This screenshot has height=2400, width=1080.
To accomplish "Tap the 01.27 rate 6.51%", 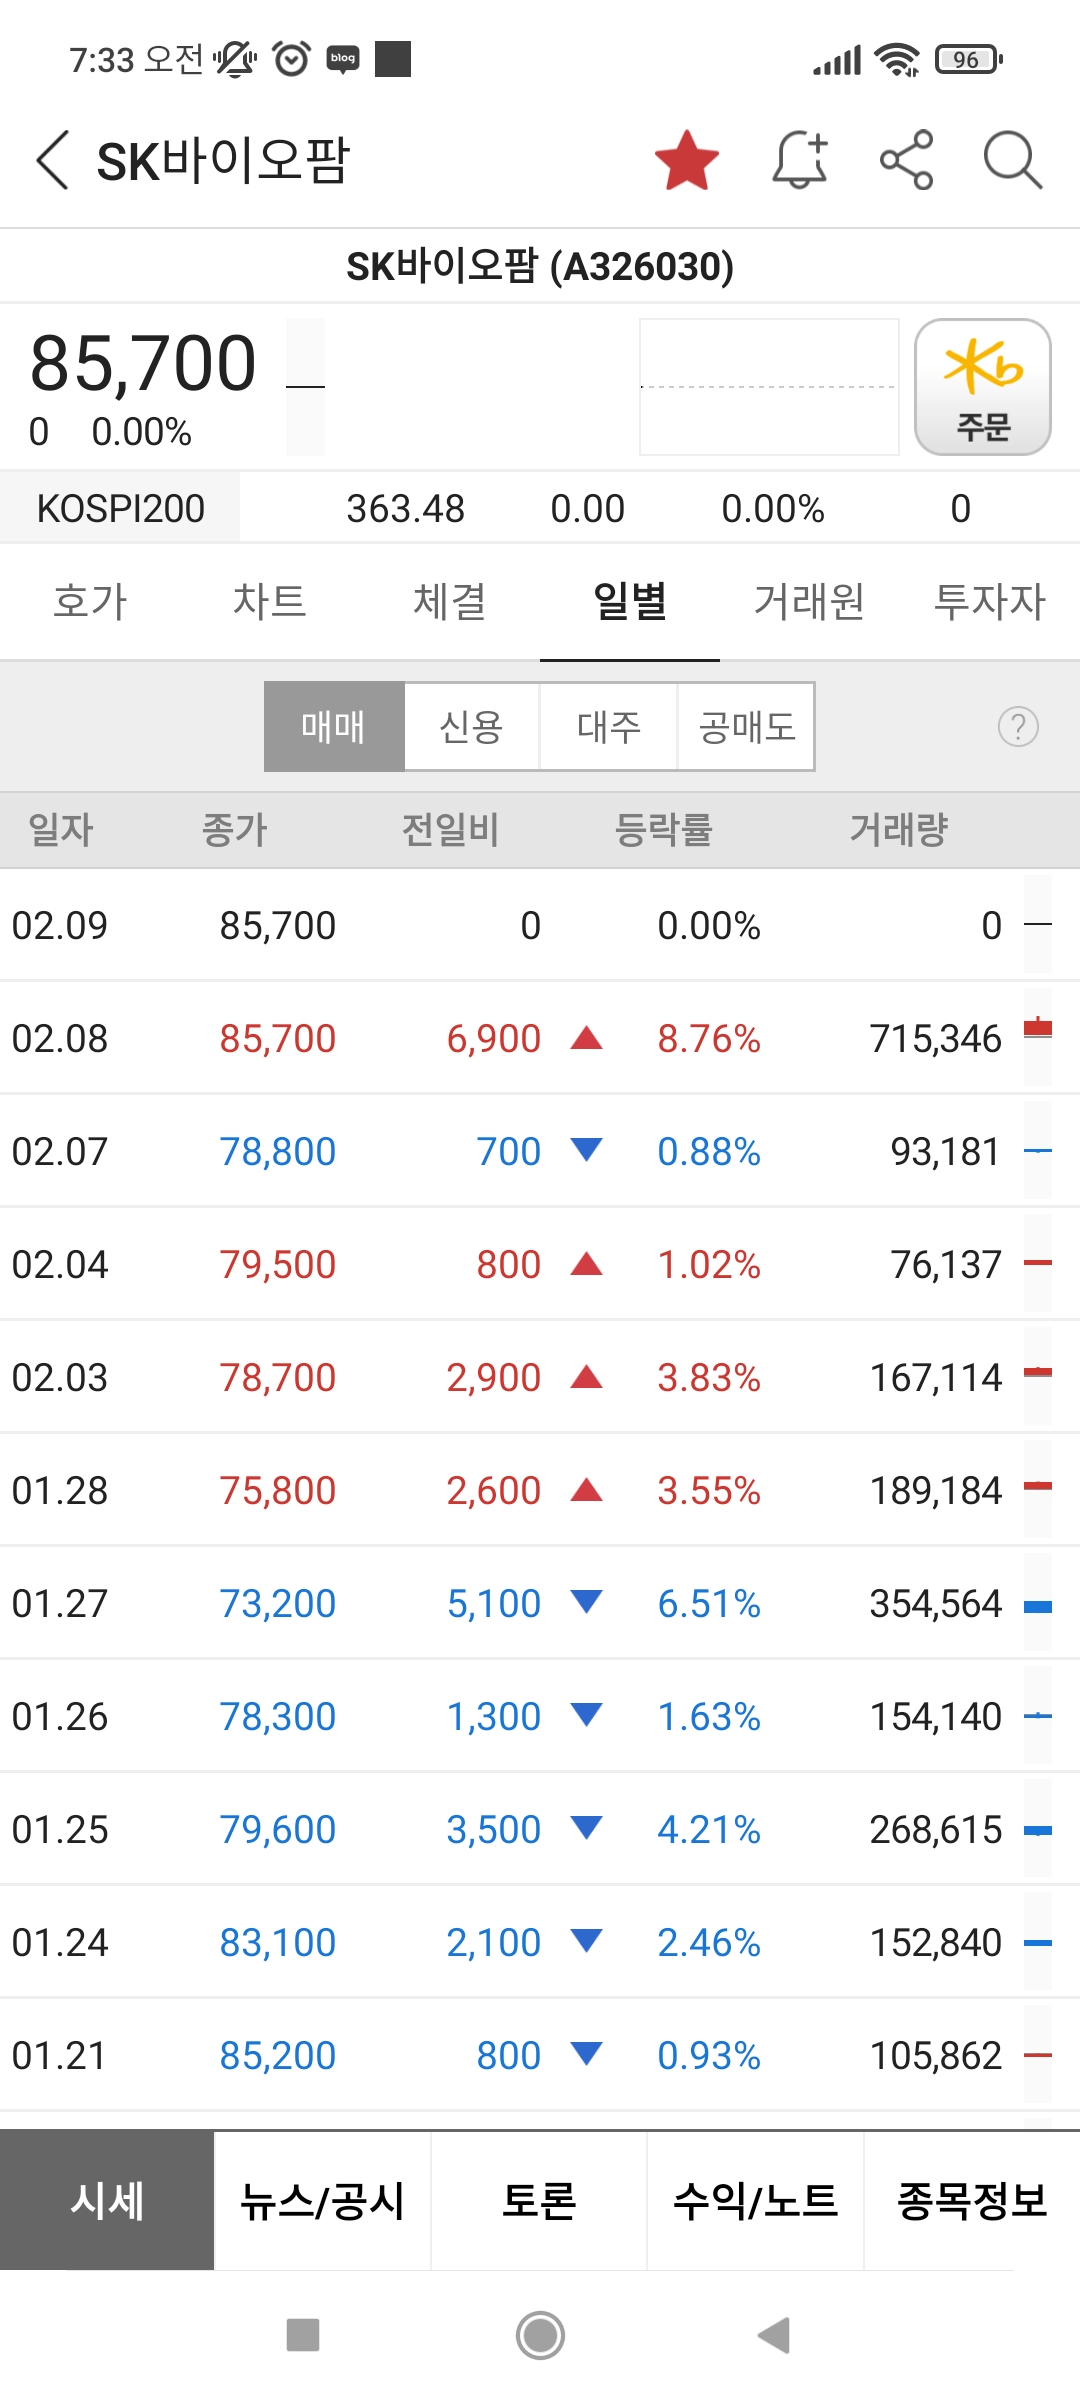I will (709, 1604).
